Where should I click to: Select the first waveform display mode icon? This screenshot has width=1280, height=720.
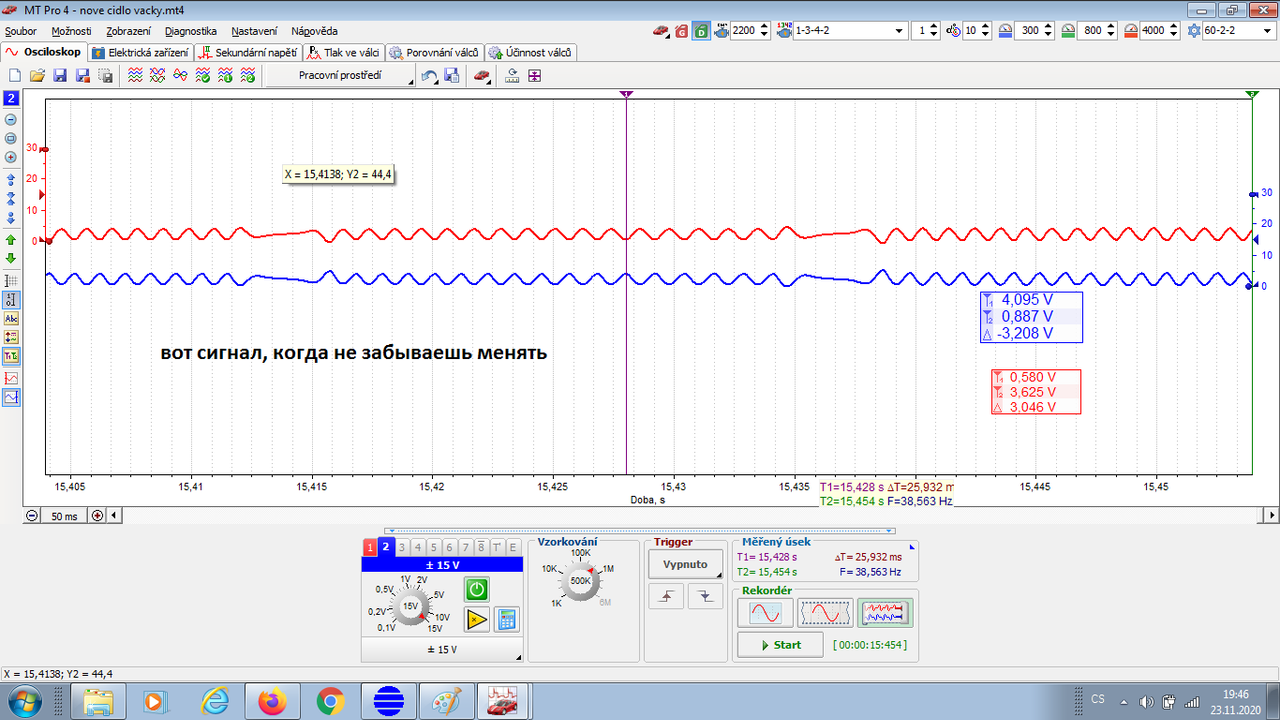(x=135, y=75)
